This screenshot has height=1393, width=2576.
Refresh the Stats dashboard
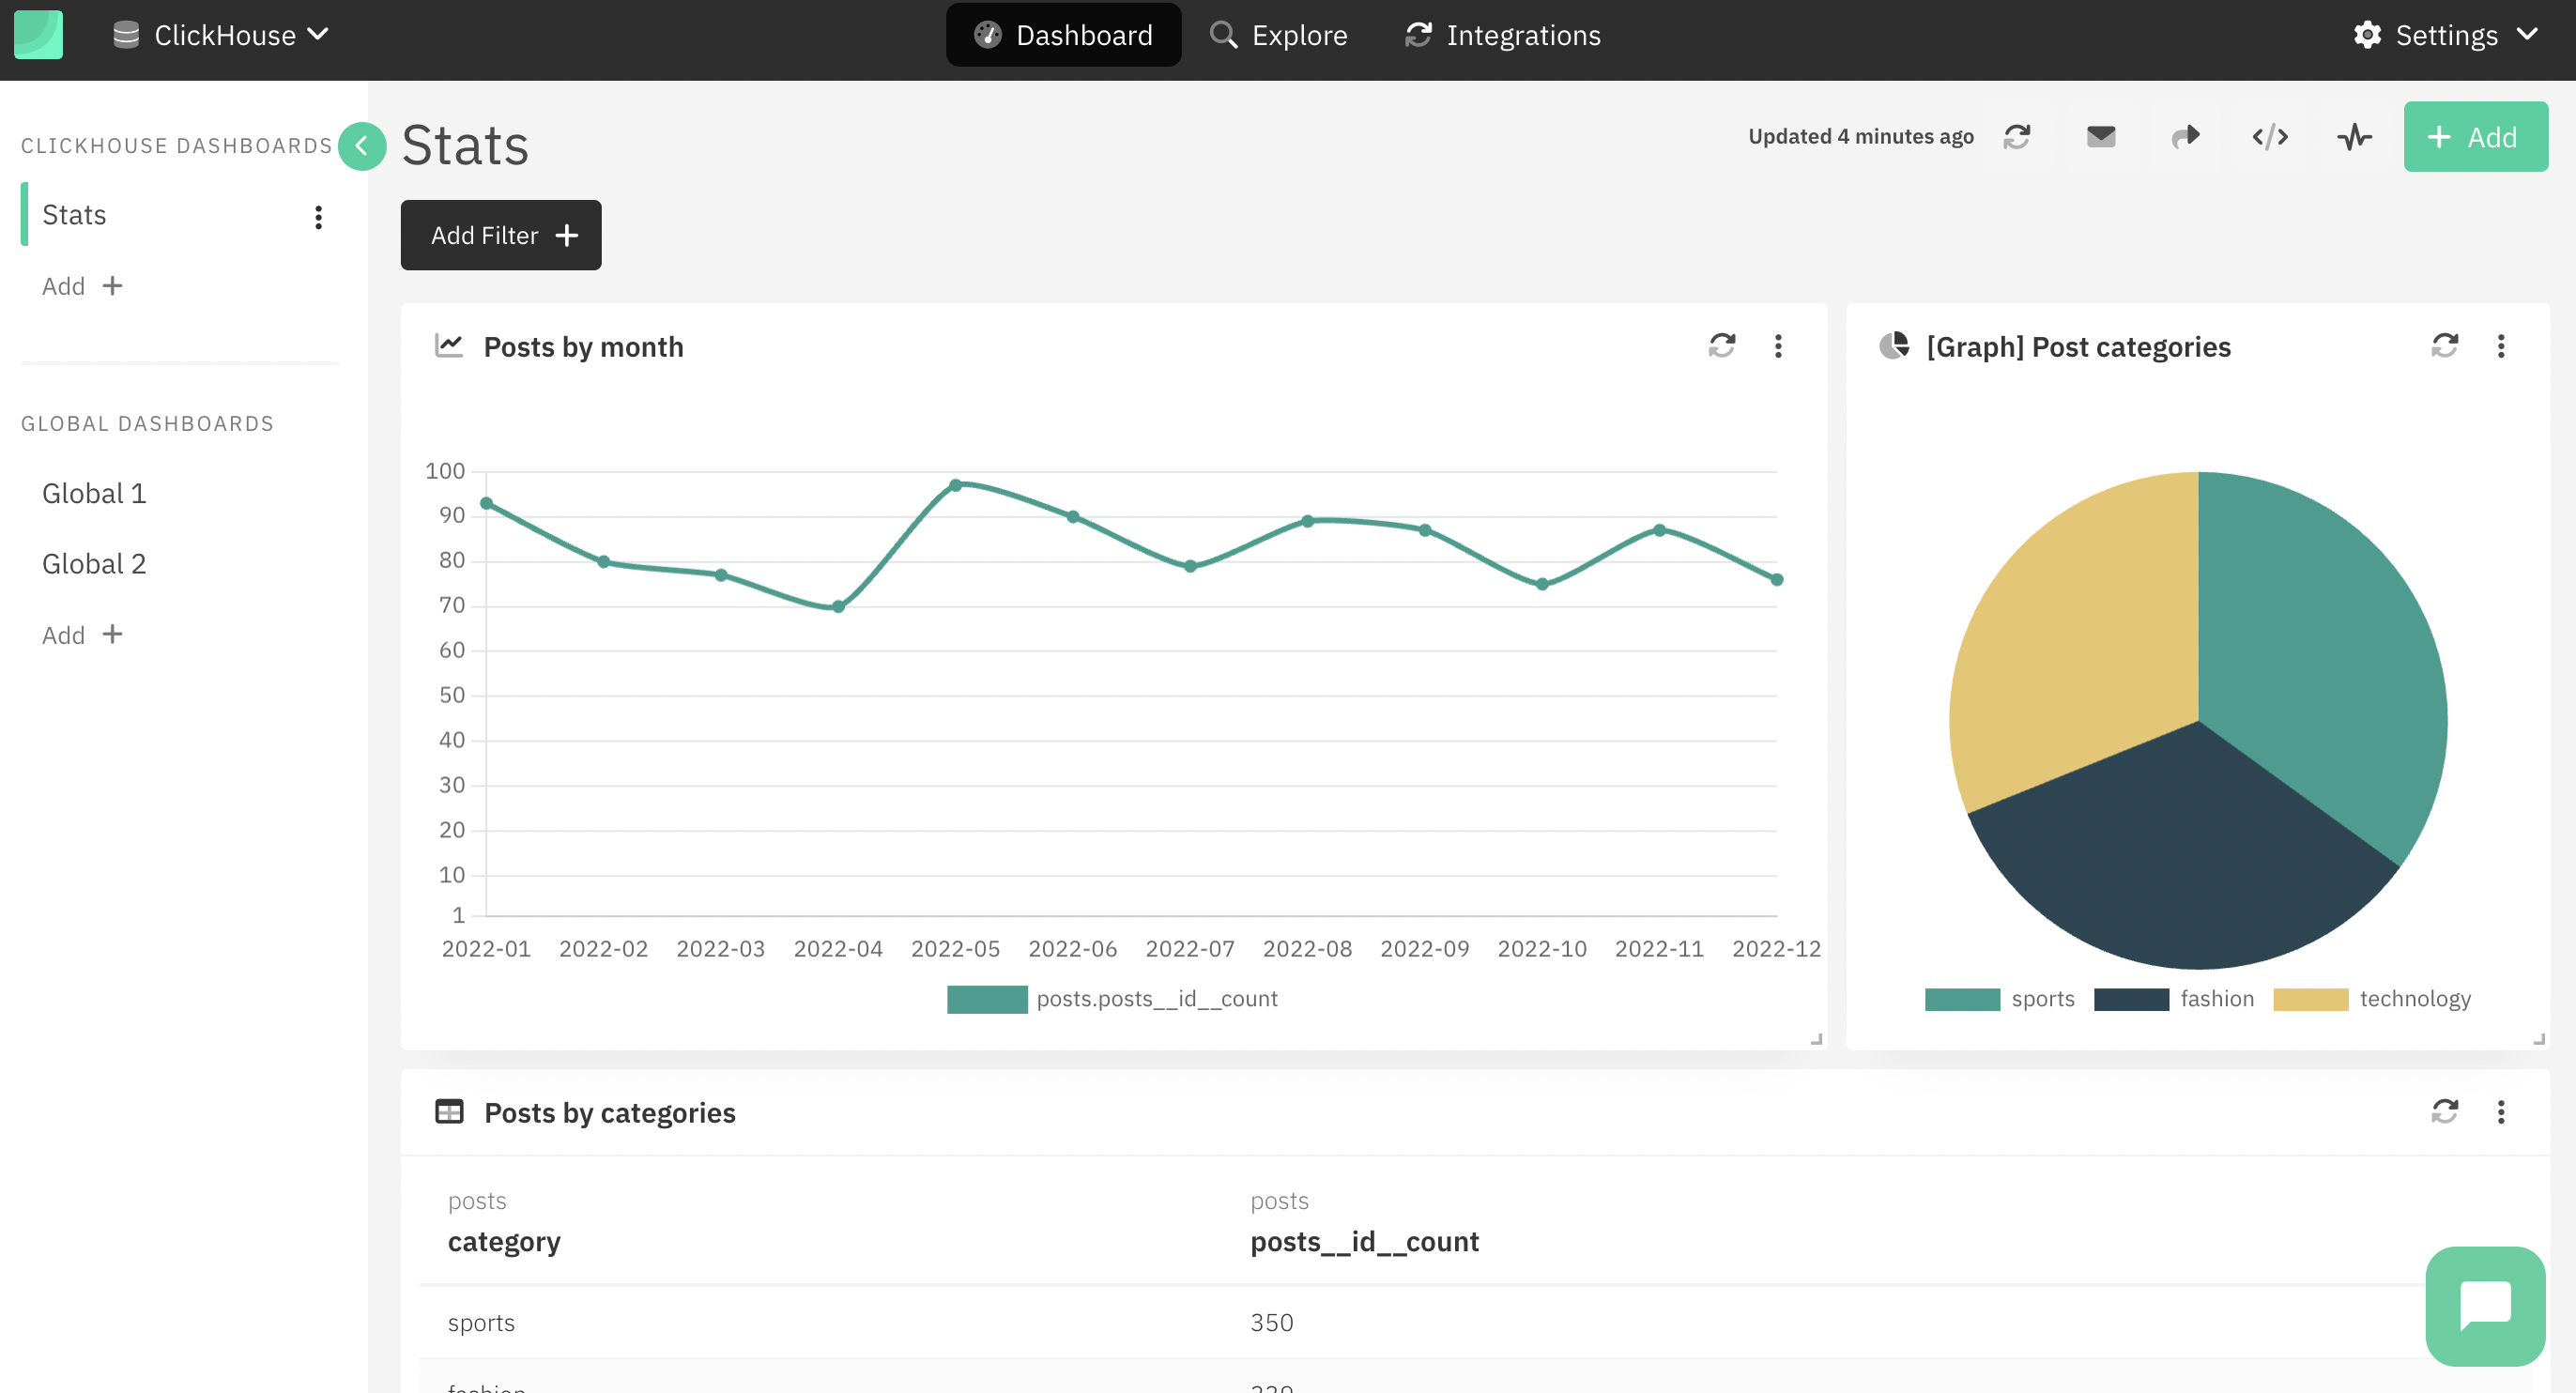[2017, 137]
